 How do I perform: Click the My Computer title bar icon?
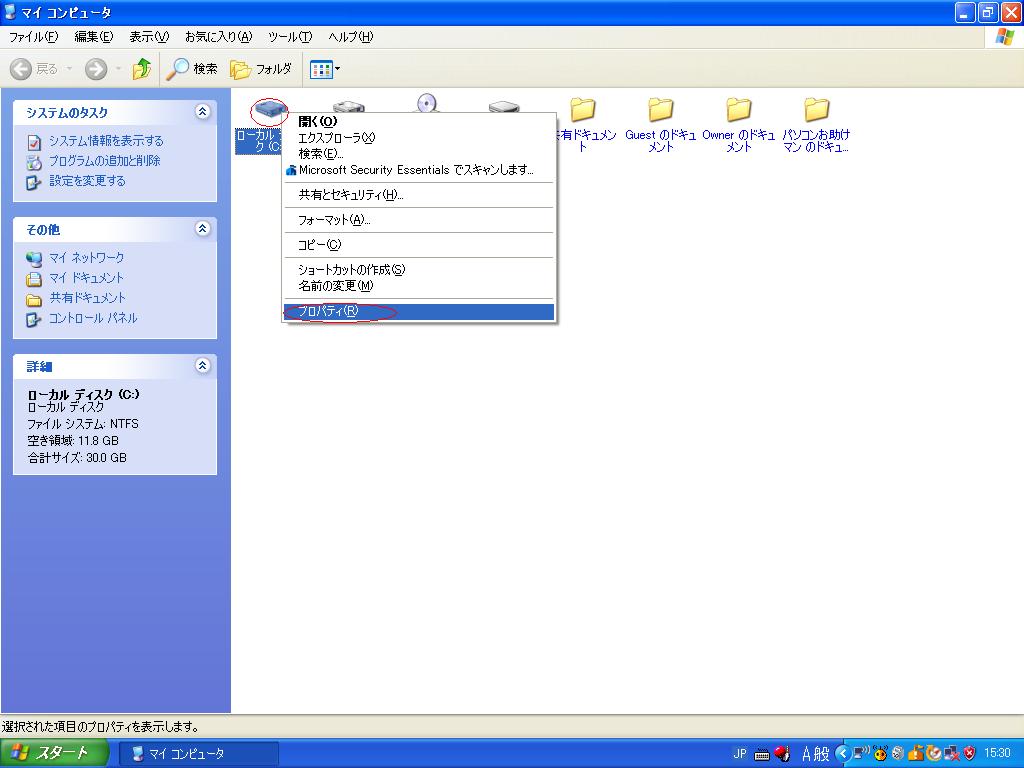point(10,12)
